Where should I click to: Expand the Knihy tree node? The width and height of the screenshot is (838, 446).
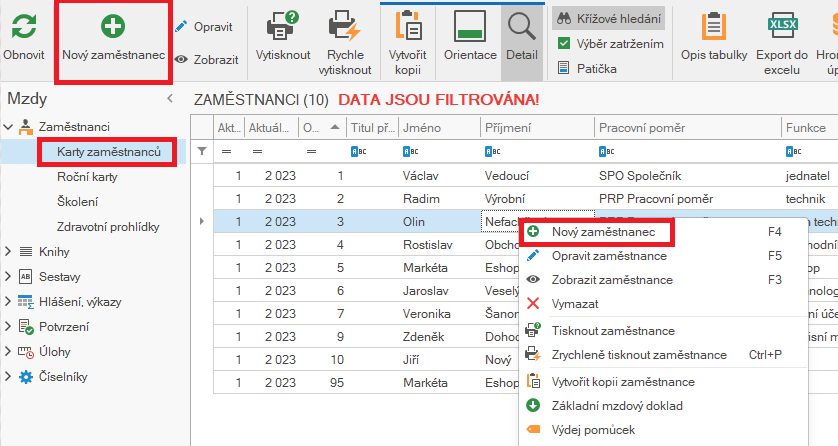pyautogui.click(x=8, y=252)
